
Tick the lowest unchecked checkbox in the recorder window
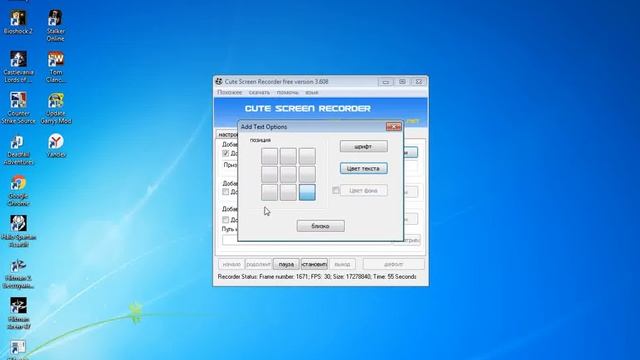pos(226,220)
